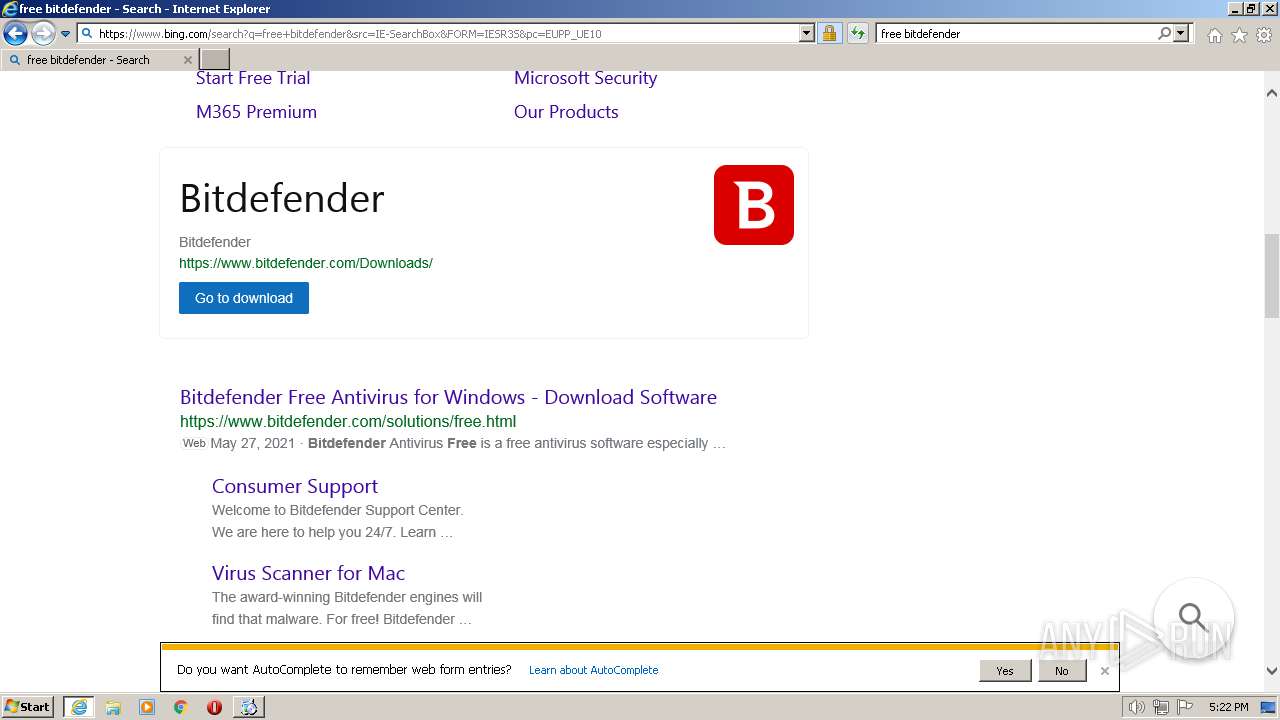This screenshot has width=1280, height=720.
Task: Open the Our Products link
Action: (x=566, y=112)
